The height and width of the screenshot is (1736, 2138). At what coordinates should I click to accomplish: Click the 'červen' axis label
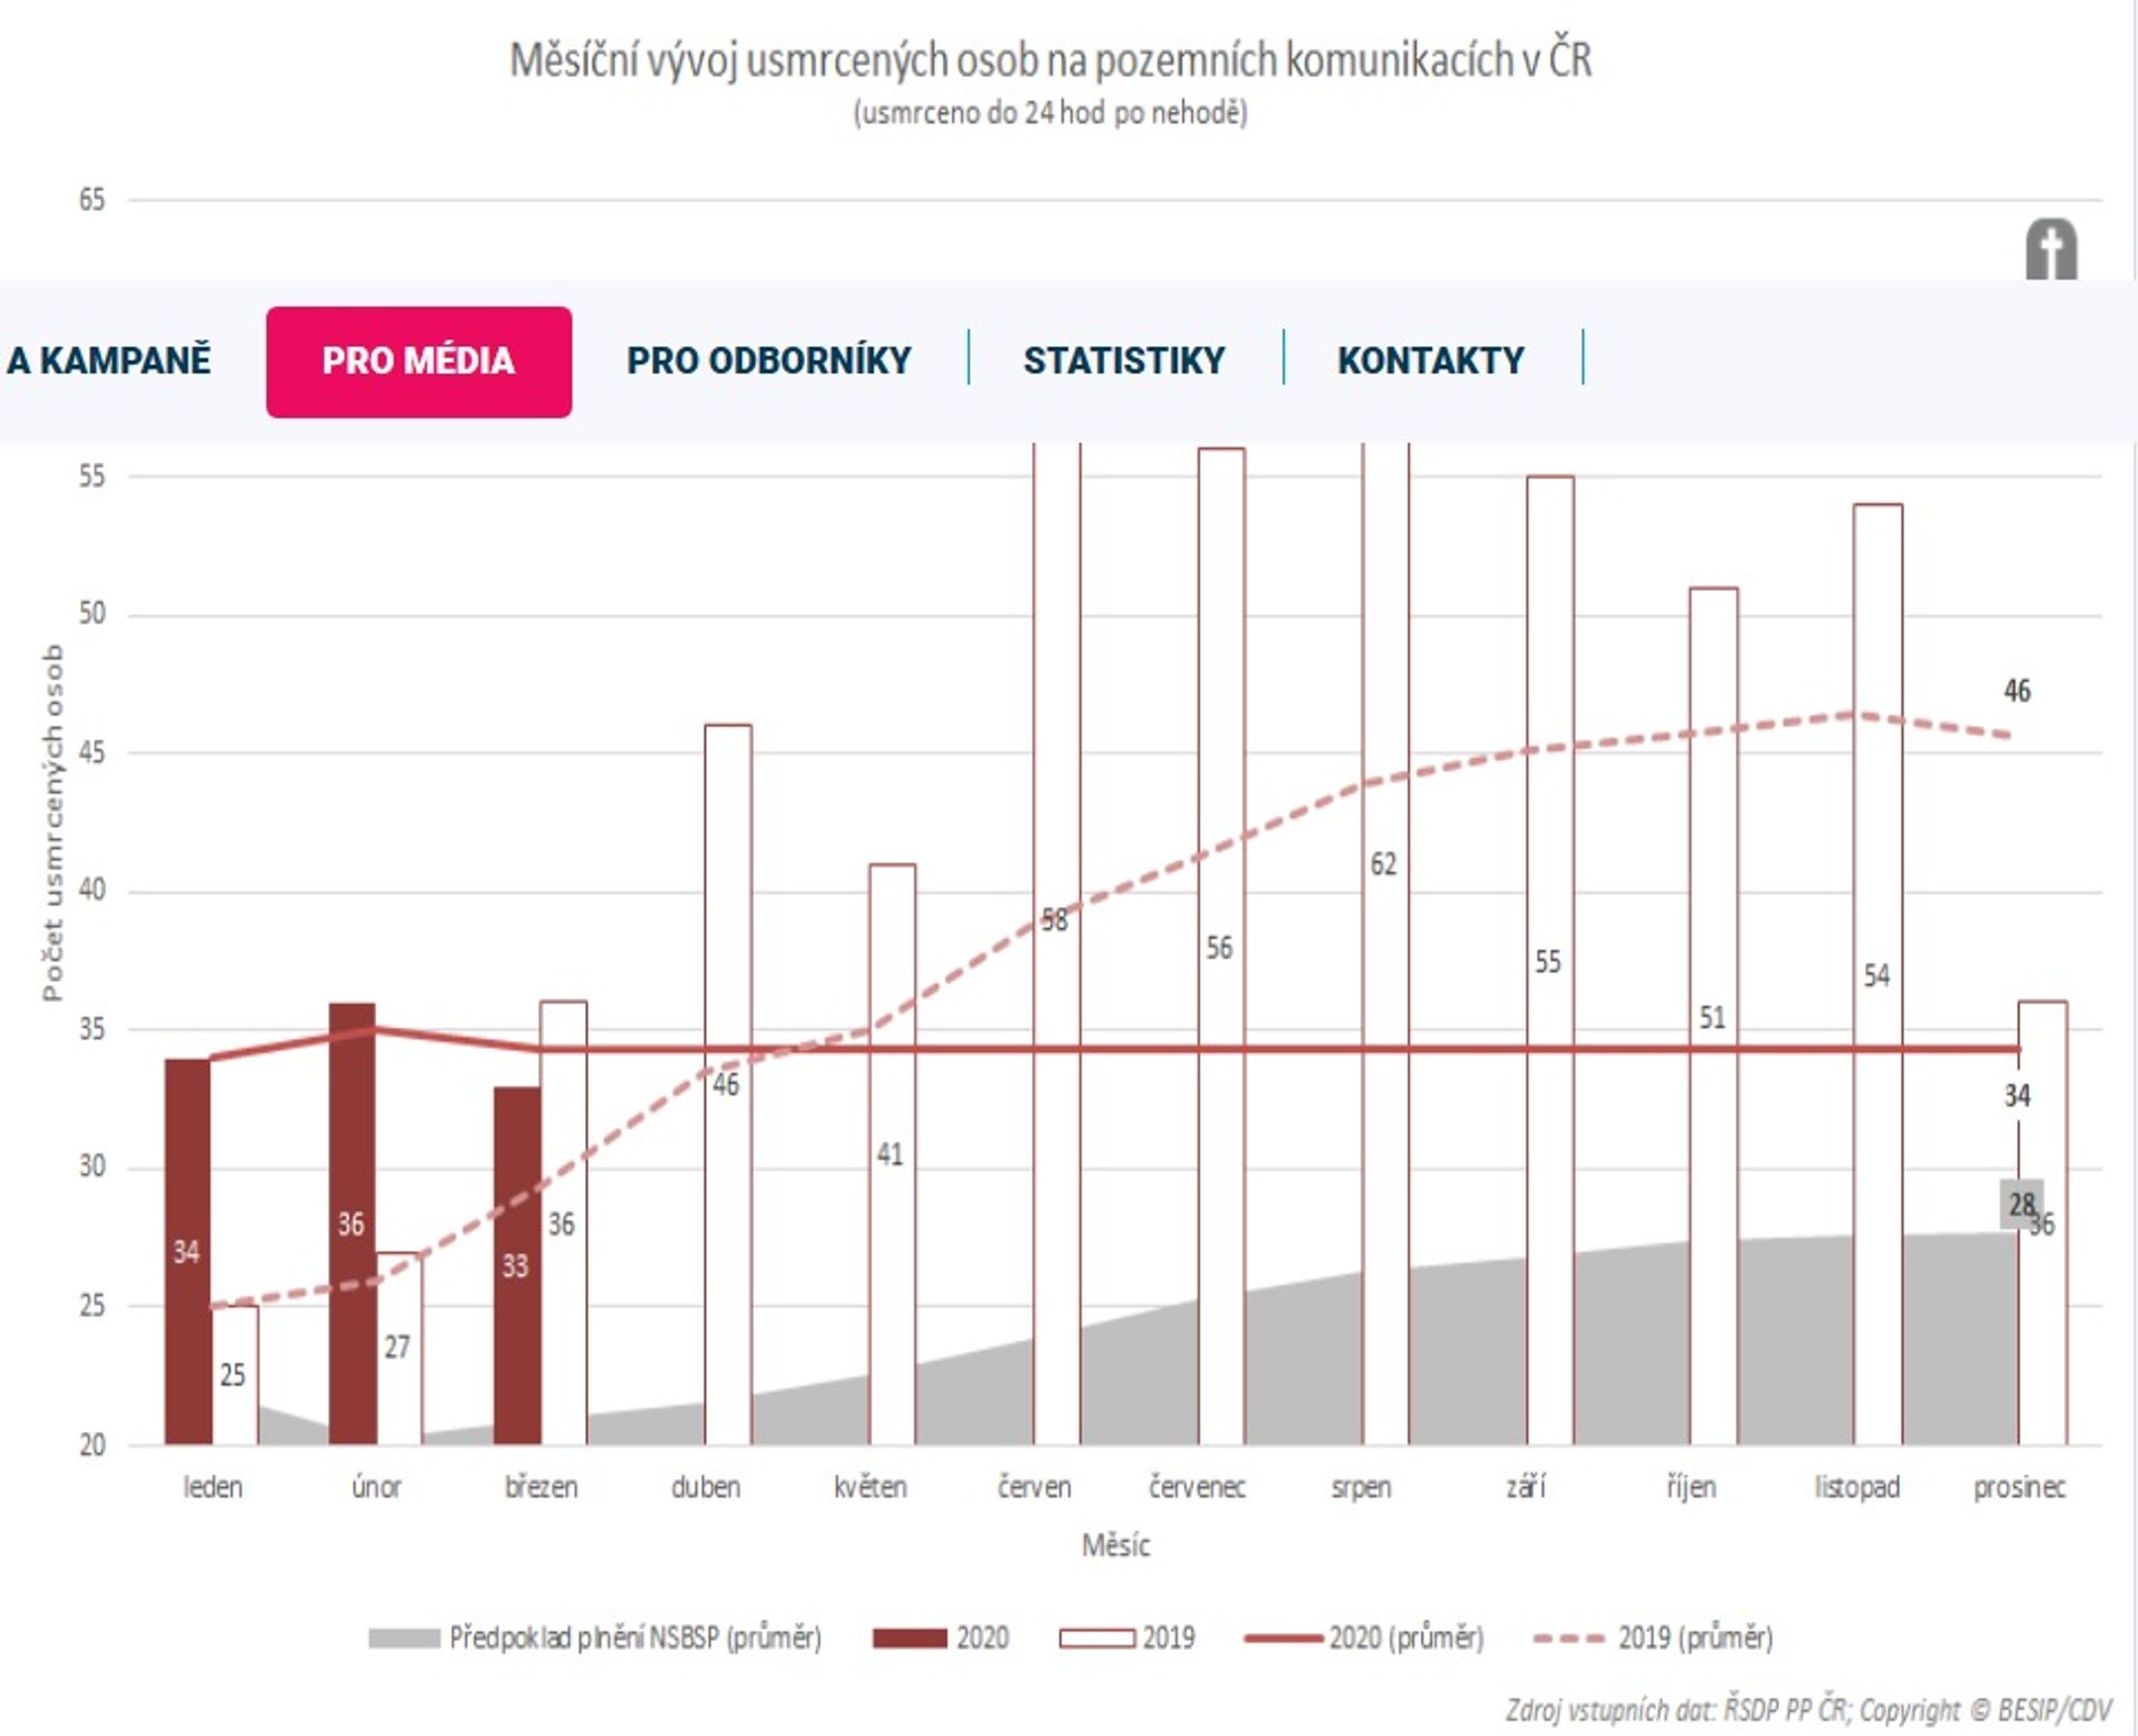coord(1034,1487)
